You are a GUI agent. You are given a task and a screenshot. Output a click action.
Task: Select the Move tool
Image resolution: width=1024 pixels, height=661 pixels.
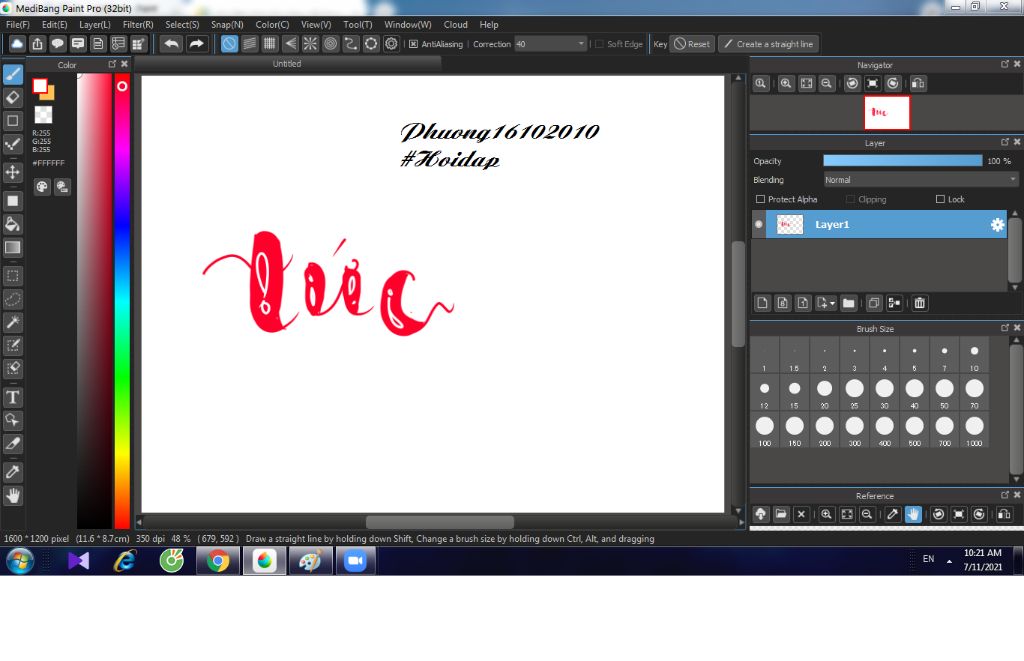tap(12, 172)
